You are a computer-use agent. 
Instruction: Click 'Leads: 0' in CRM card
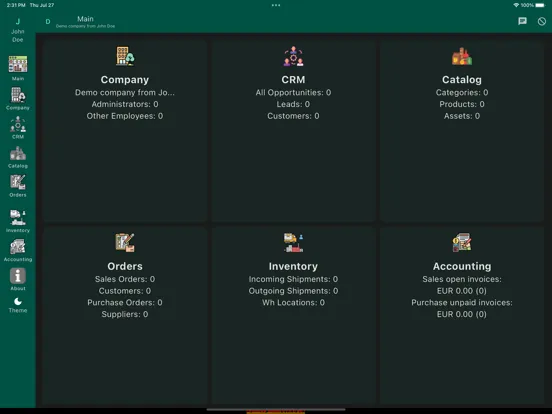tap(293, 104)
